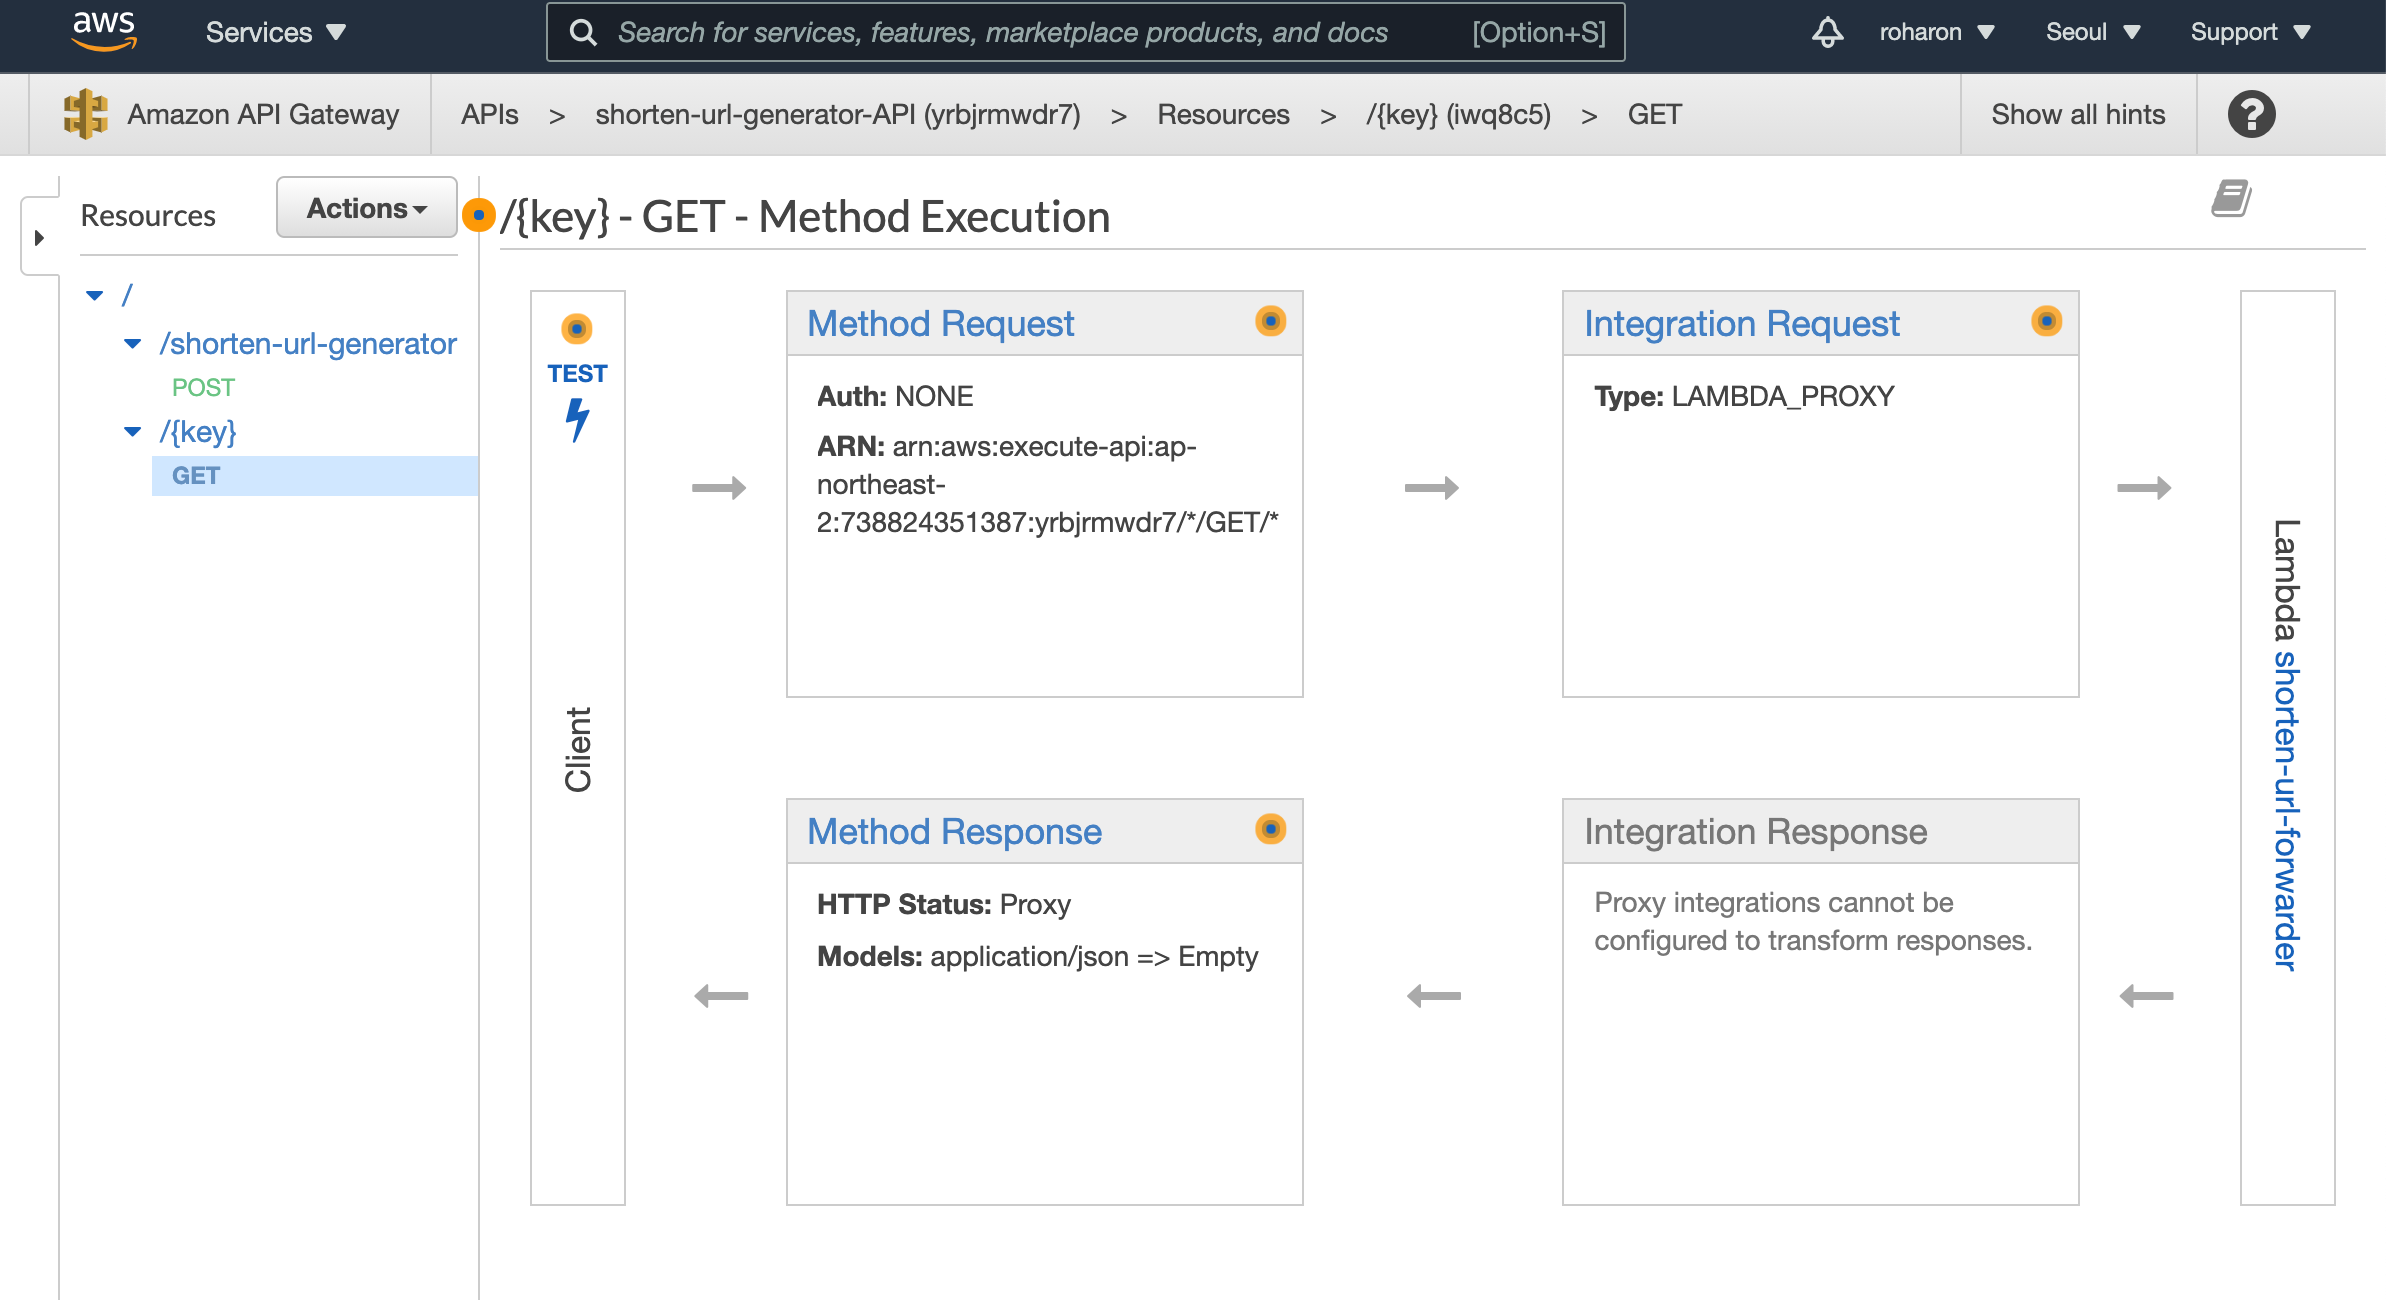Open the shorten-url-forwarder Lambda link
2386x1300 pixels.
coord(2286,810)
